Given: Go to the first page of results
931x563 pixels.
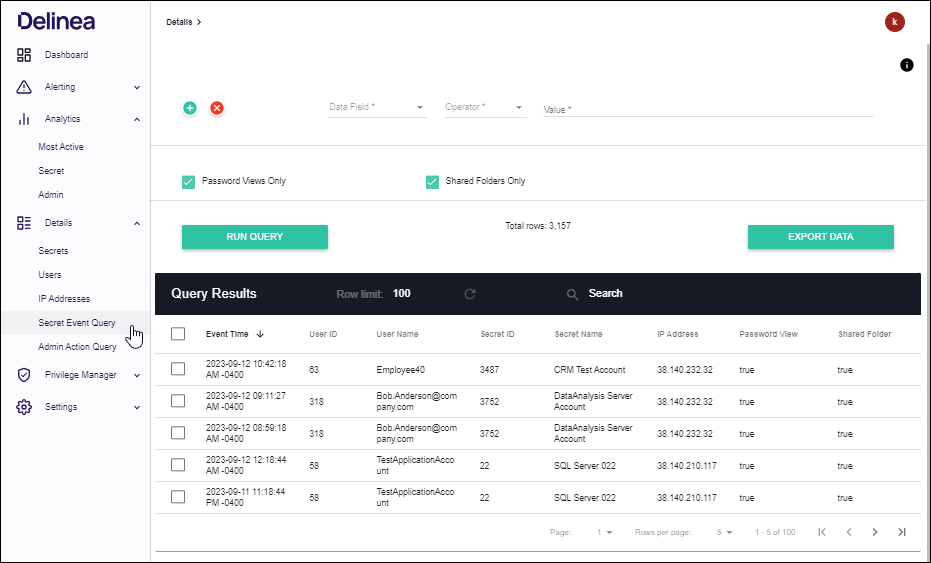Looking at the screenshot, I should (822, 532).
